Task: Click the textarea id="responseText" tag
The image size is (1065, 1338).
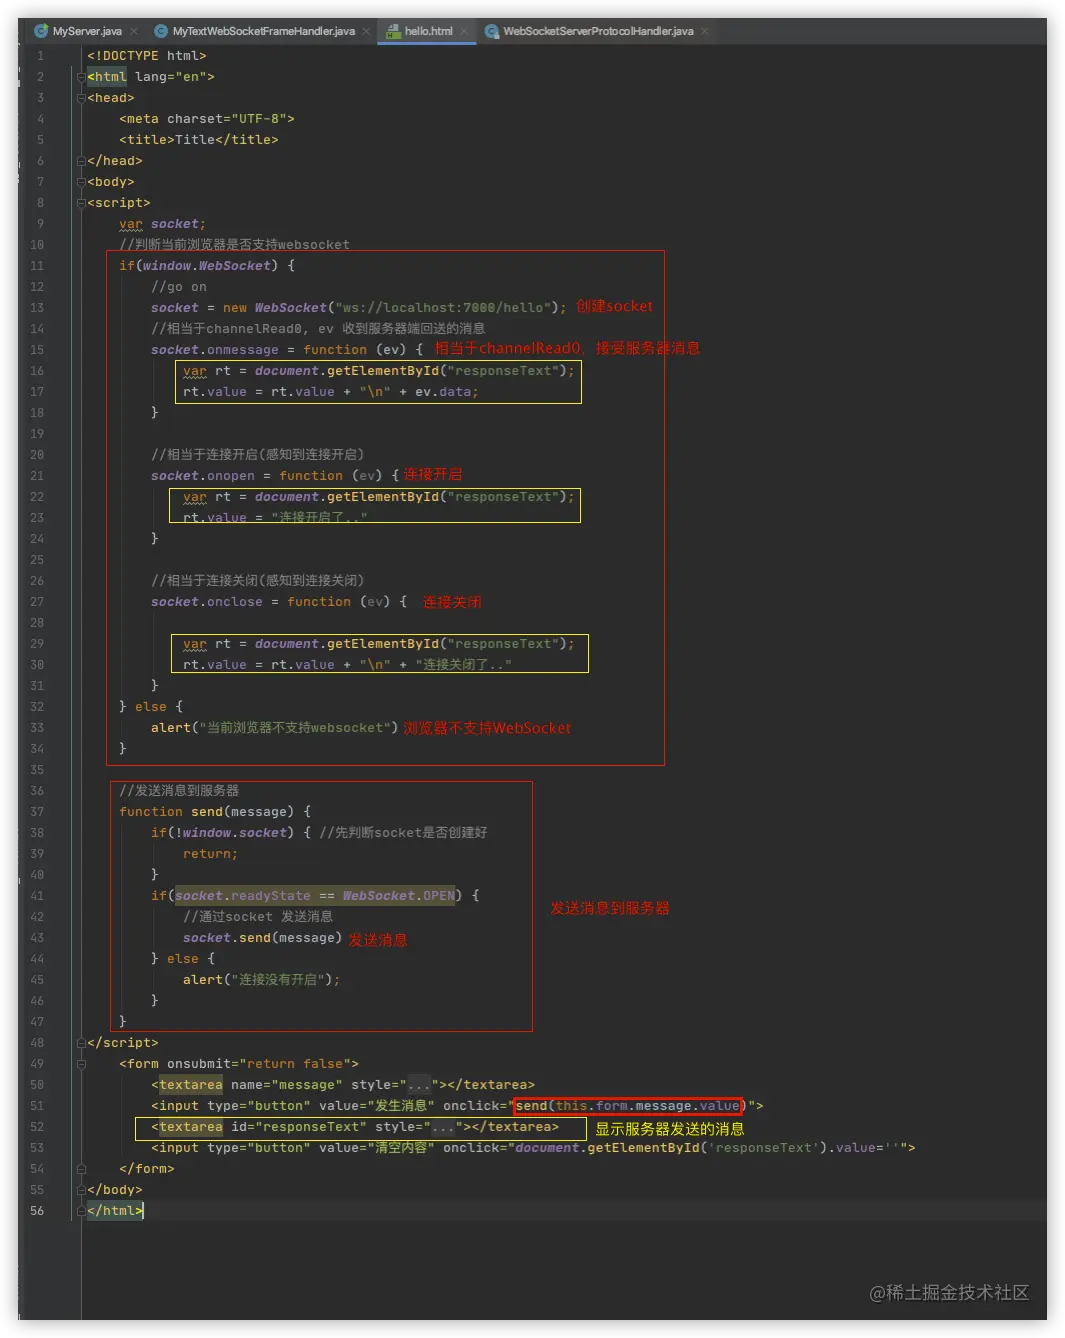Action: (x=355, y=1127)
